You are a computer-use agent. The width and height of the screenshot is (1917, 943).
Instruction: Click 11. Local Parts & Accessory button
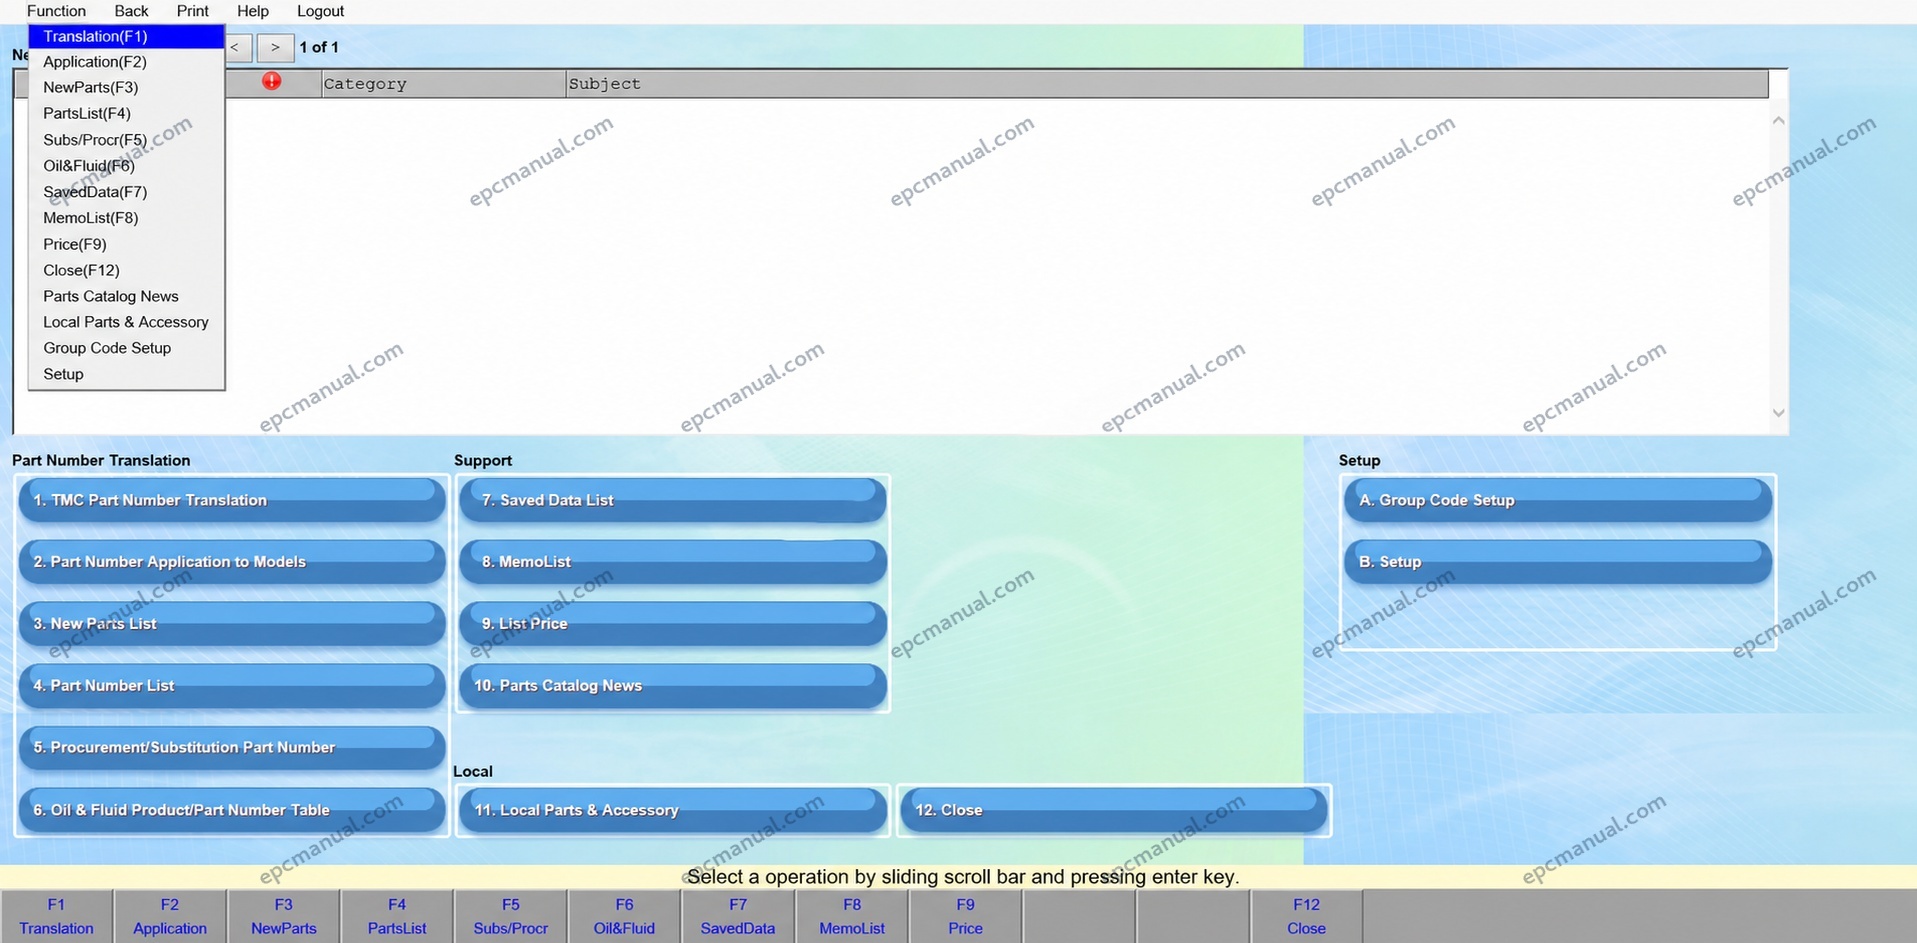[x=673, y=810]
